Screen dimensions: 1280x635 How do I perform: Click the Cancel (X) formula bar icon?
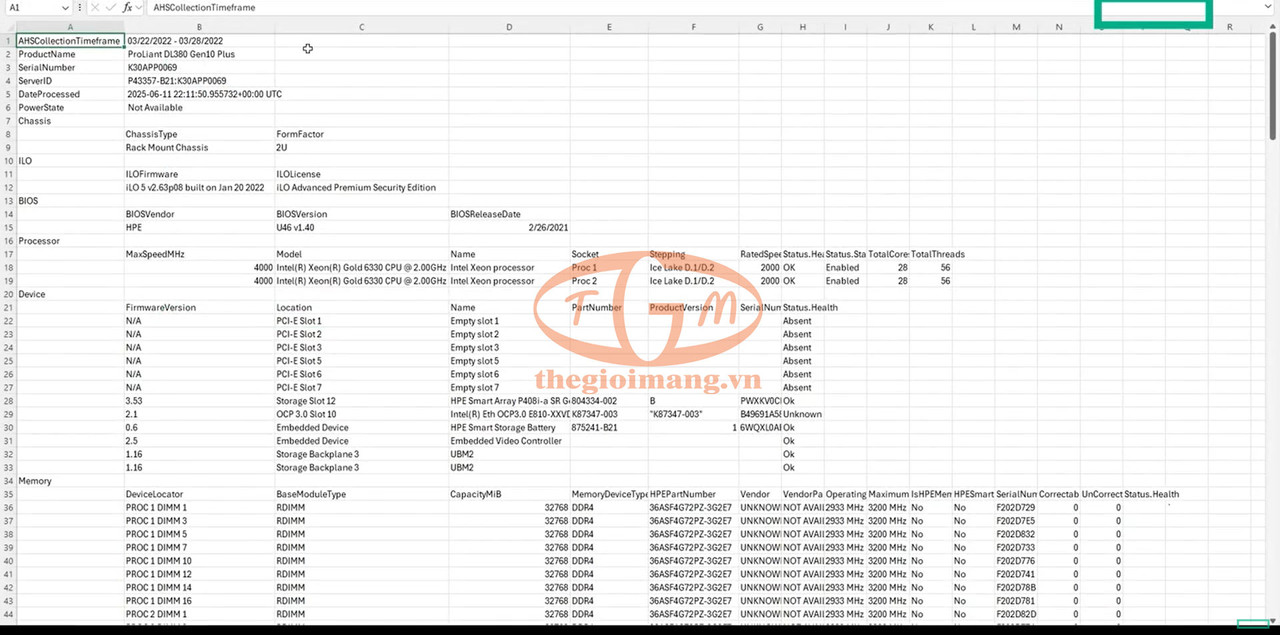95,7
